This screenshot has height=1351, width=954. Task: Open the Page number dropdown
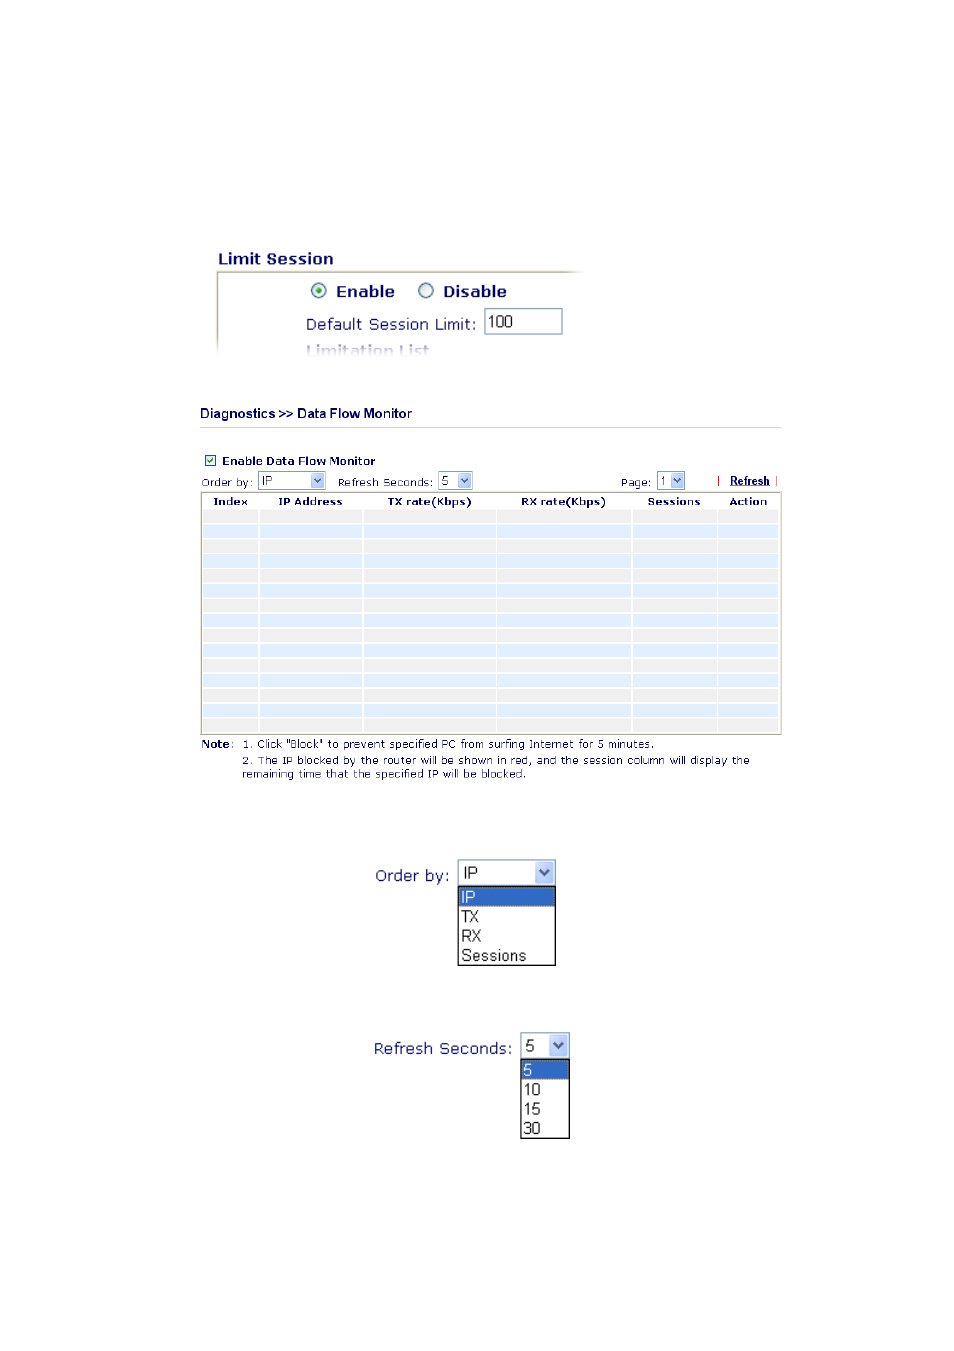pos(670,481)
